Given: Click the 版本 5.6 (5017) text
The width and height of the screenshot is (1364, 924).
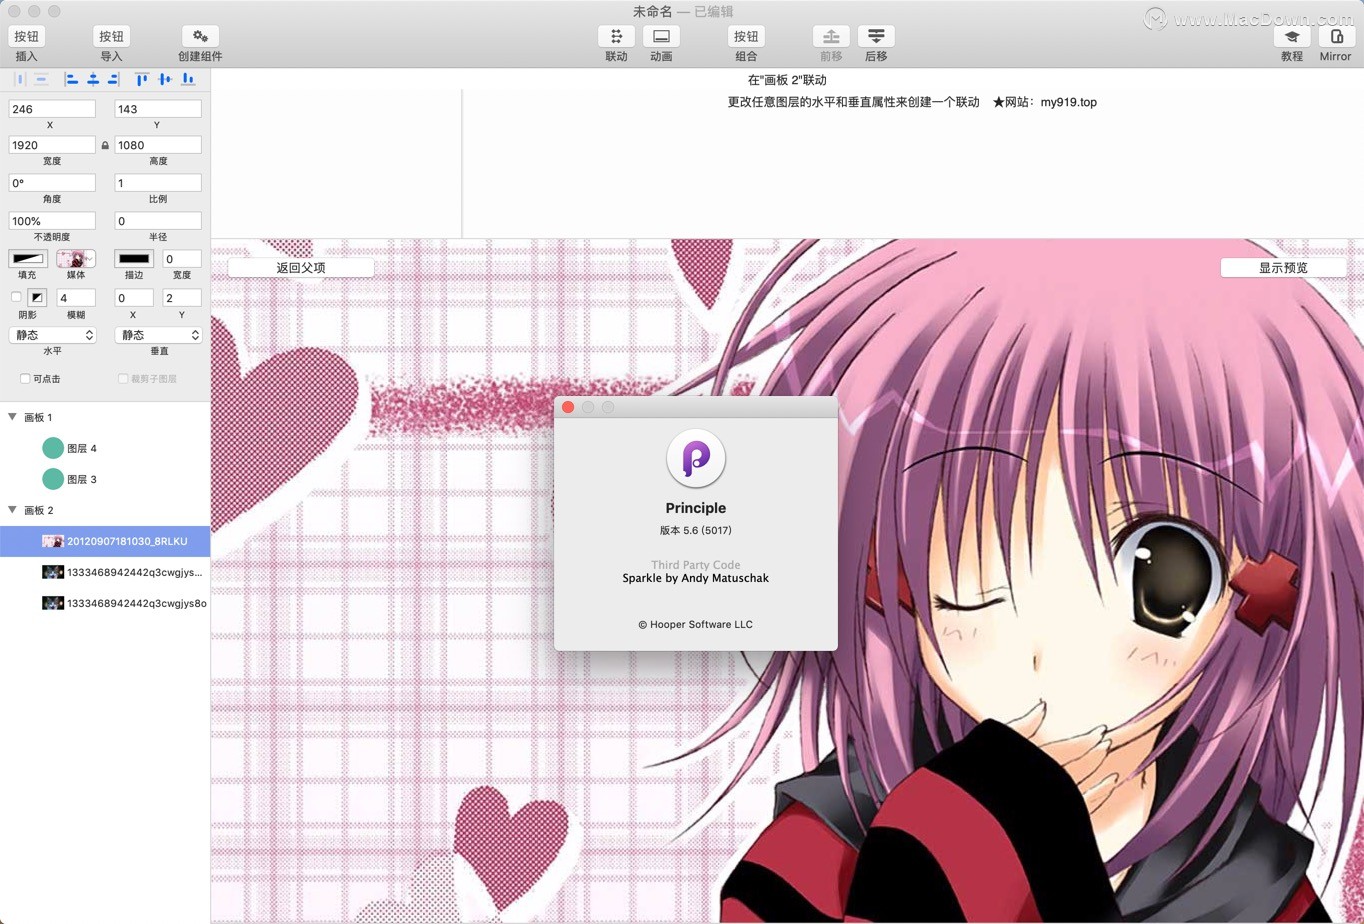Looking at the screenshot, I should (x=696, y=530).
